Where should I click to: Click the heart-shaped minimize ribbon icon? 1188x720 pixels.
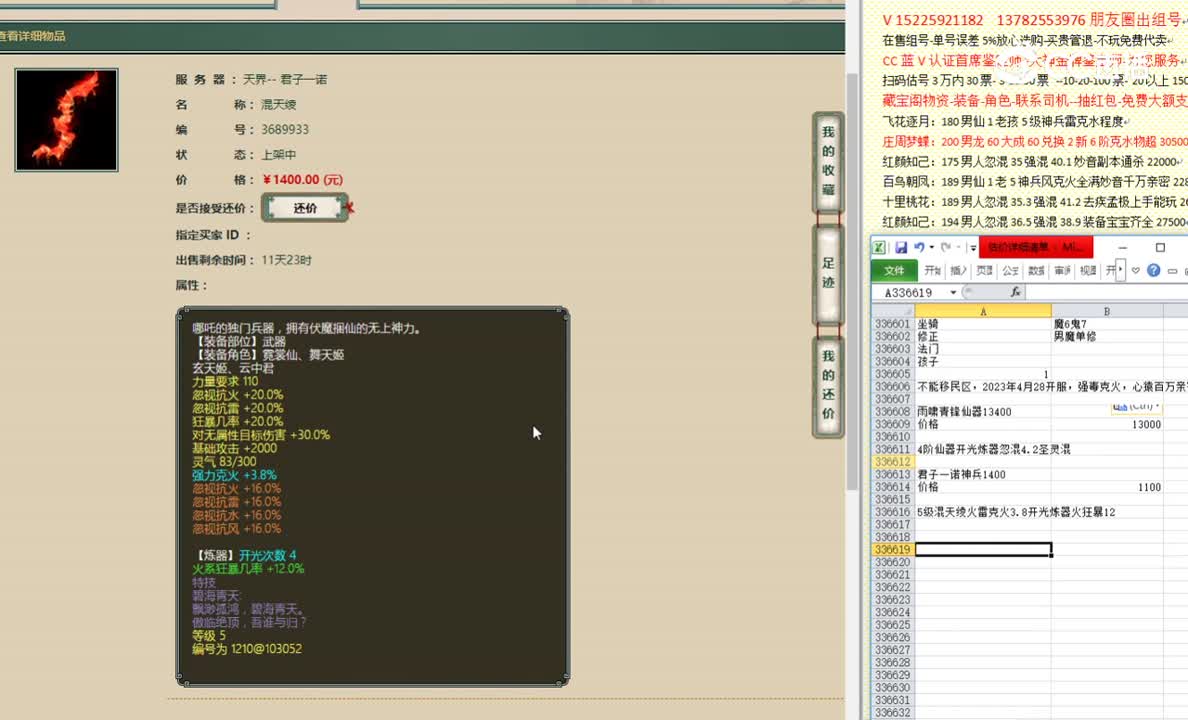point(1136,271)
